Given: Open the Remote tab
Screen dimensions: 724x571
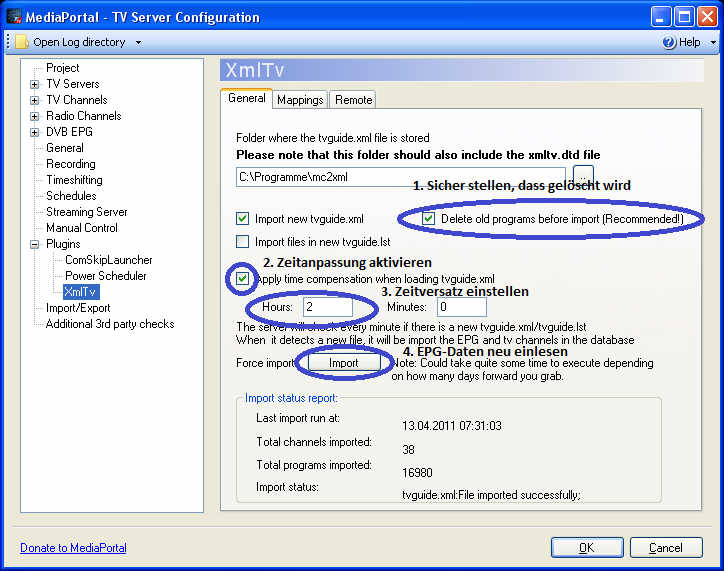Looking at the screenshot, I should (353, 99).
